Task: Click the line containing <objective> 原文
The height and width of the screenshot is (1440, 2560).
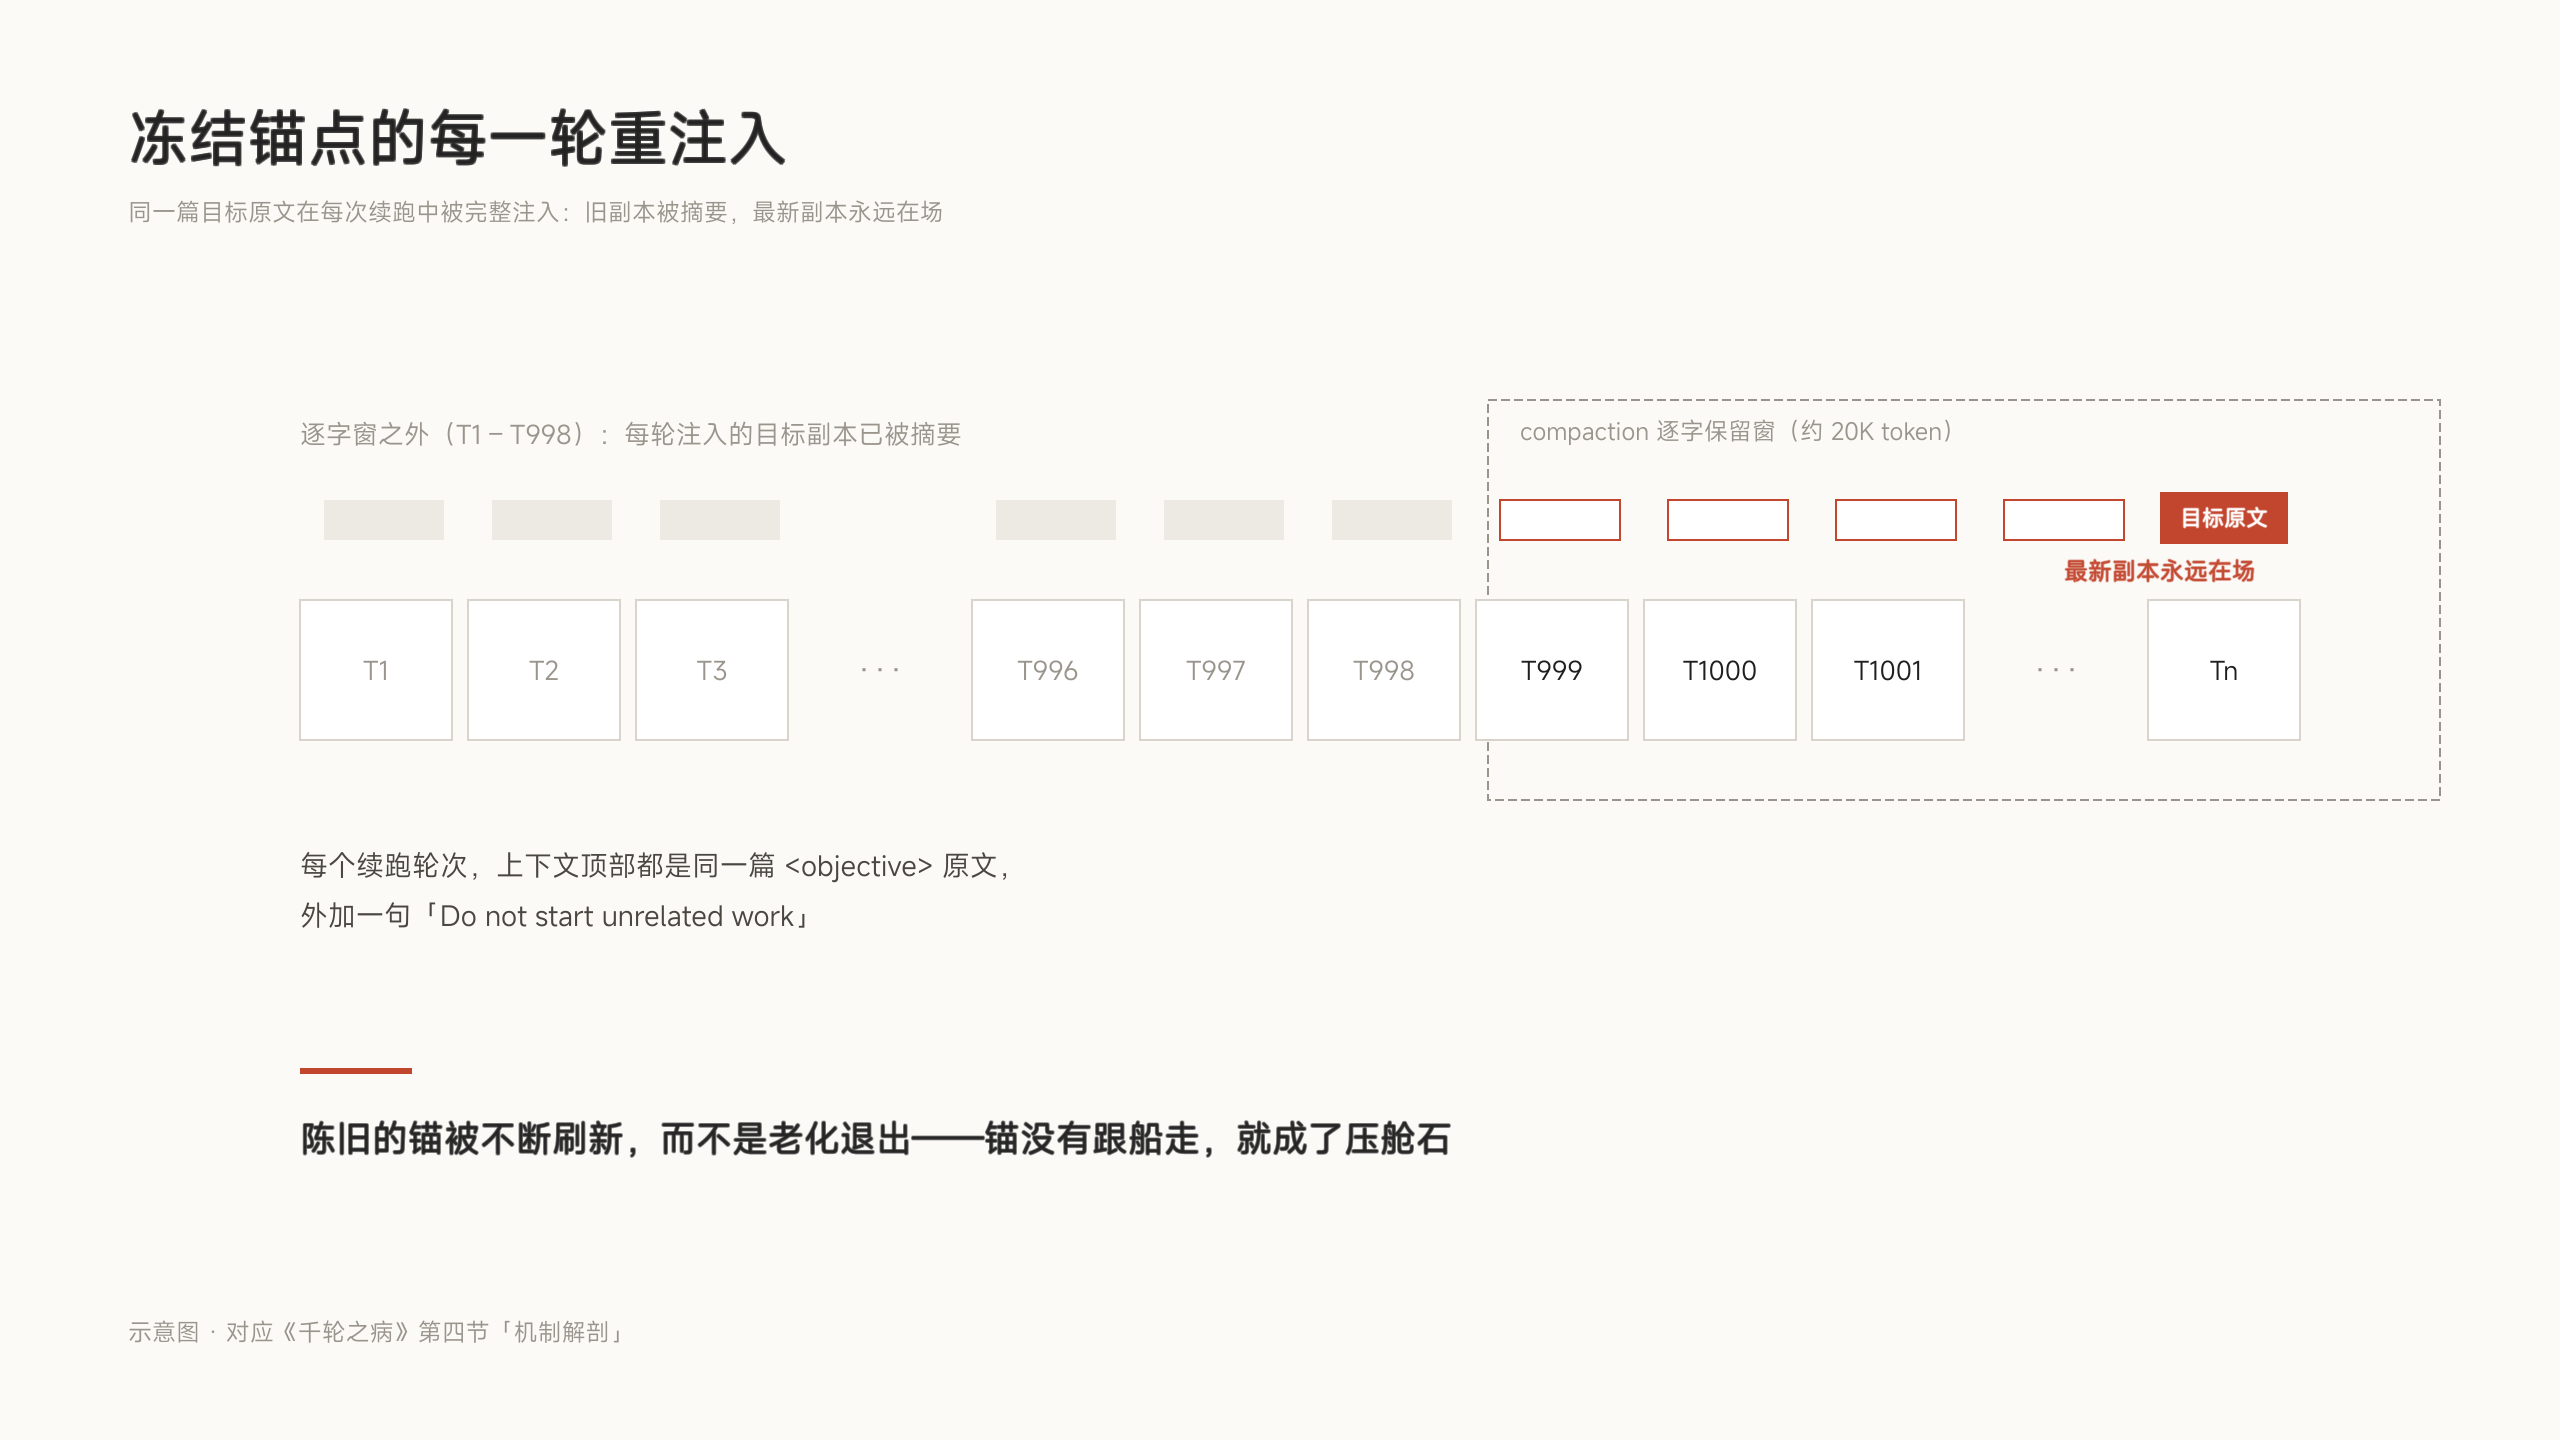Action: click(656, 866)
